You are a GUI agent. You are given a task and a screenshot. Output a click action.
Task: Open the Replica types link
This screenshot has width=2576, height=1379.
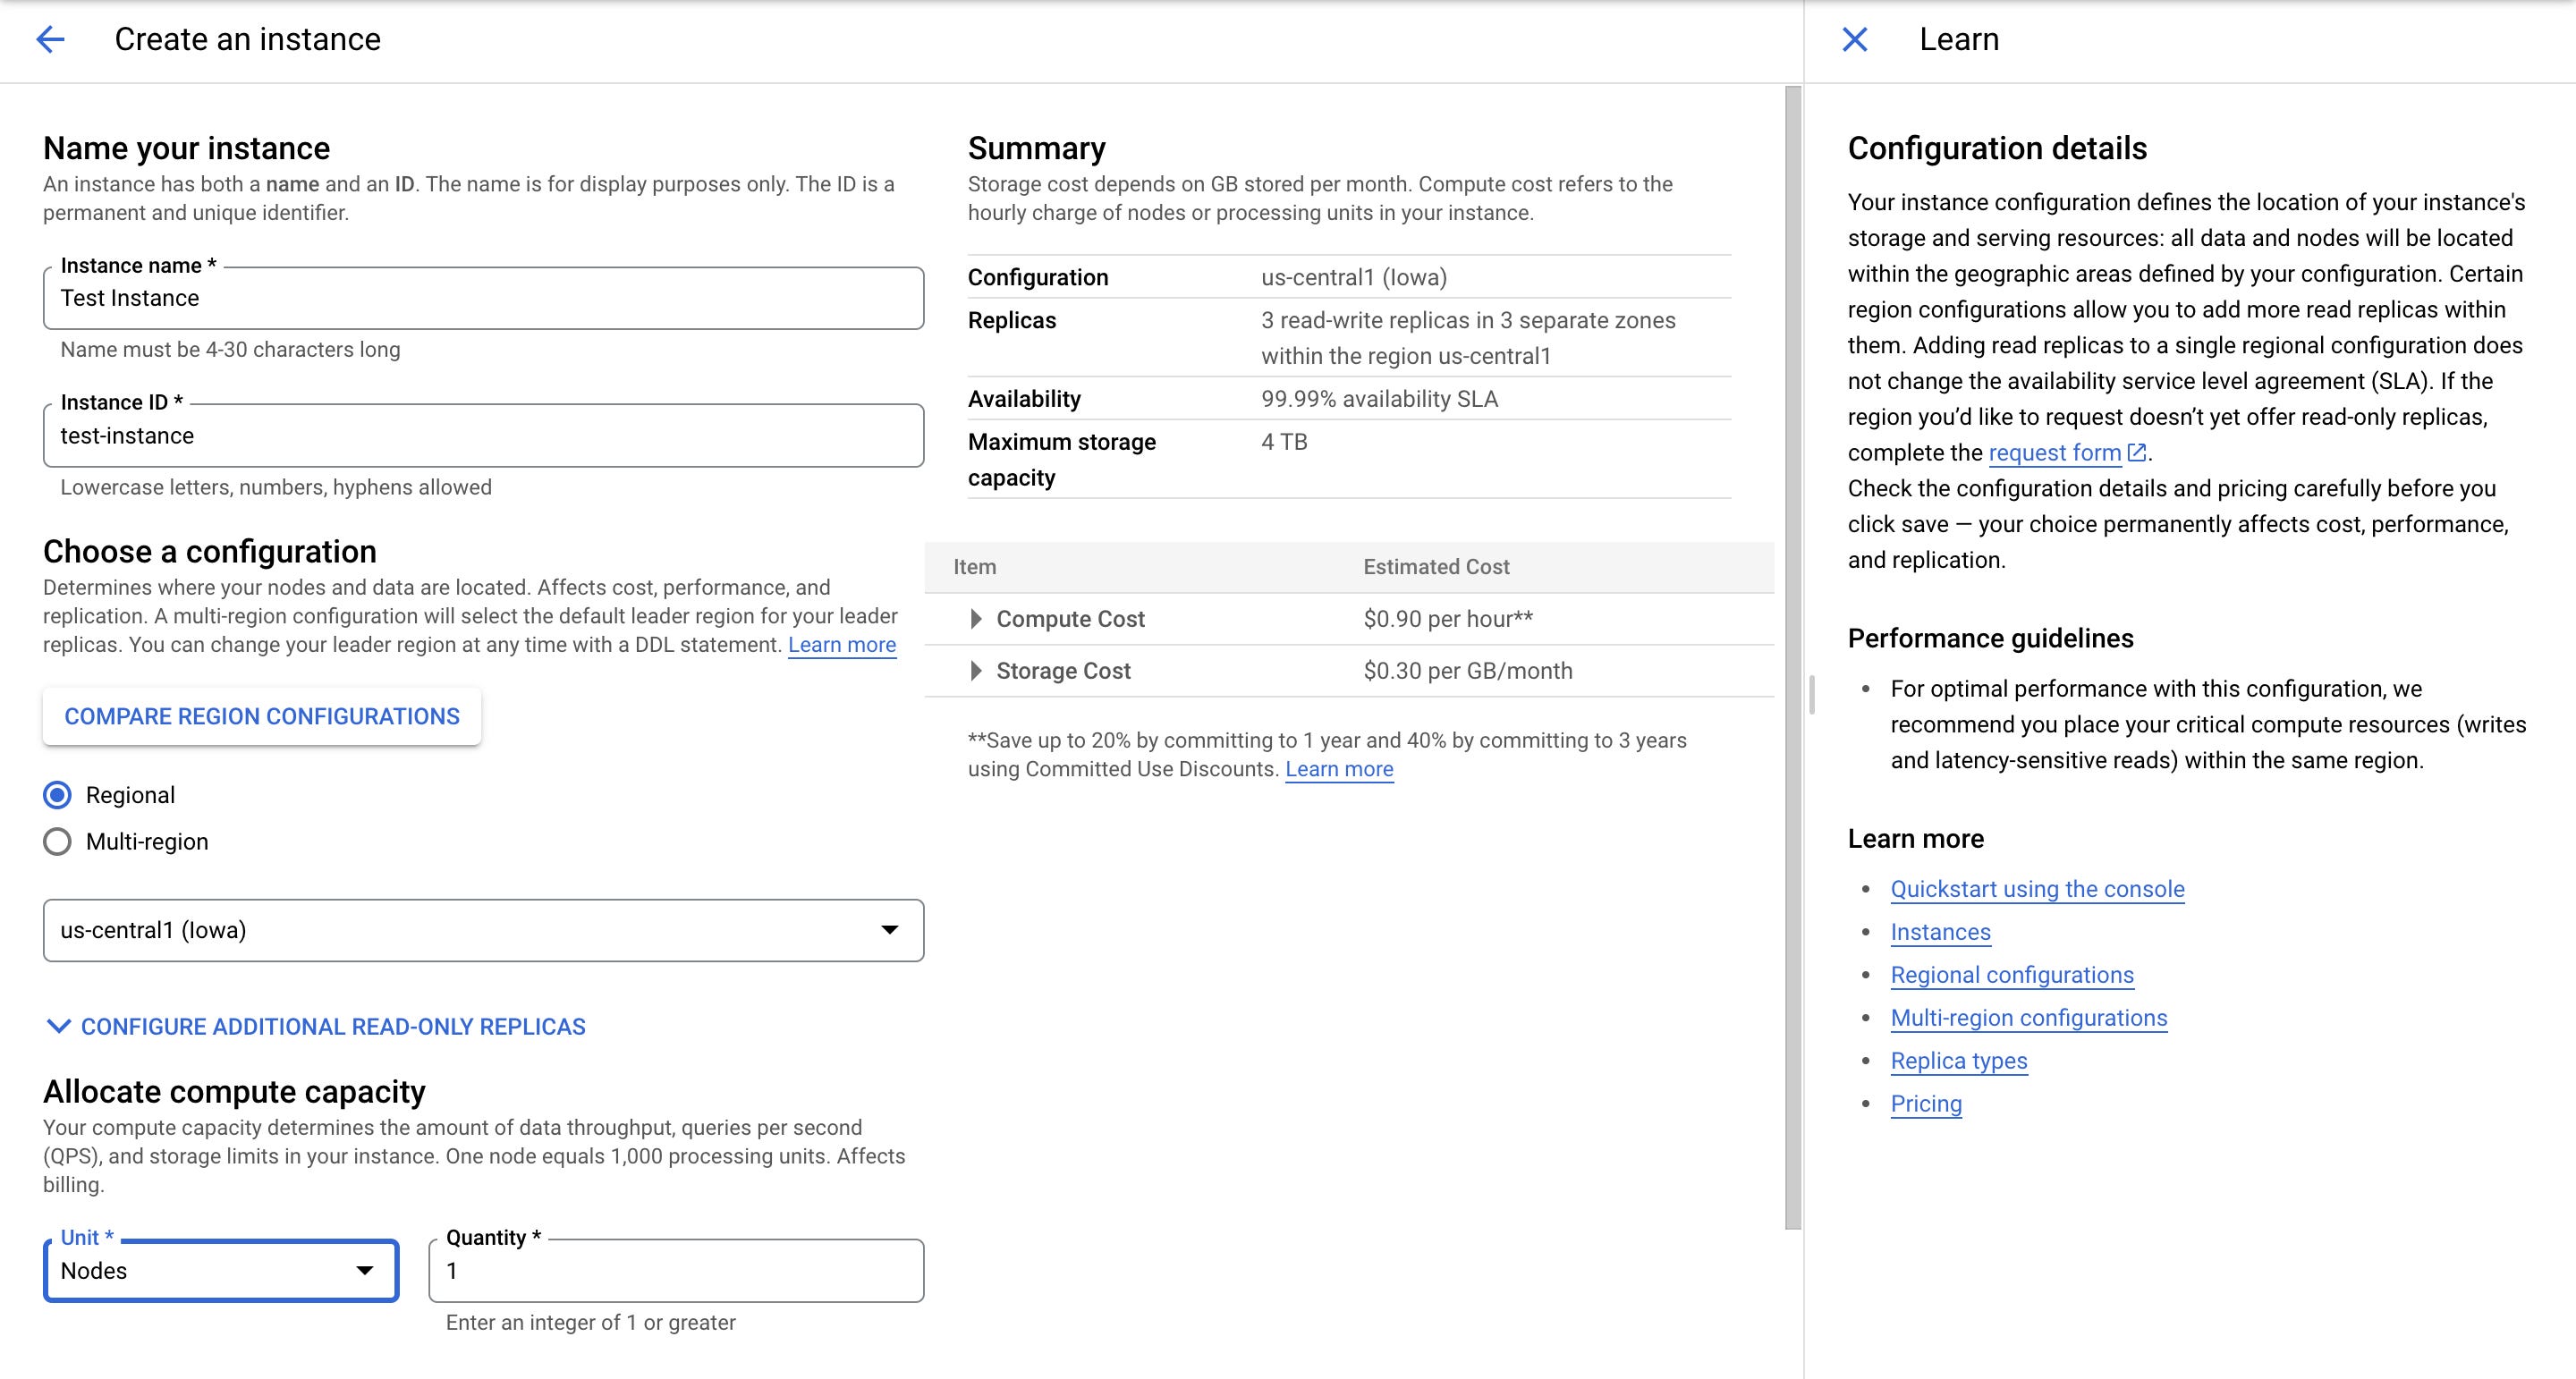(x=1958, y=1061)
